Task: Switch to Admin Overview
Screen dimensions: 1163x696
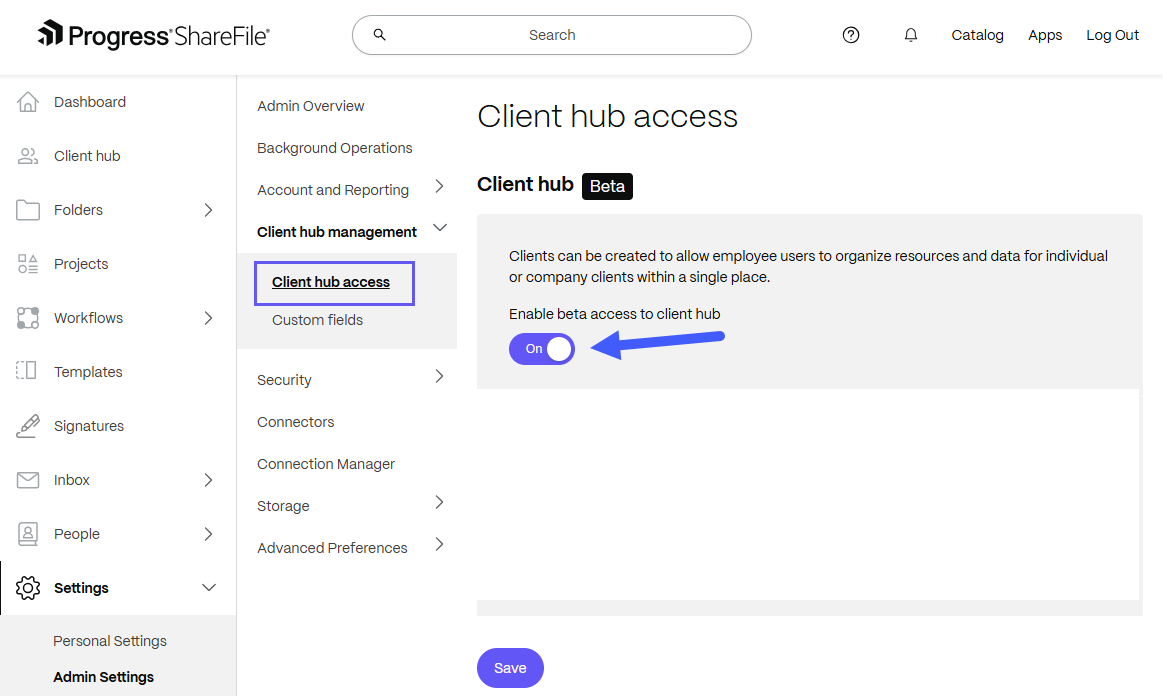Action: point(310,105)
